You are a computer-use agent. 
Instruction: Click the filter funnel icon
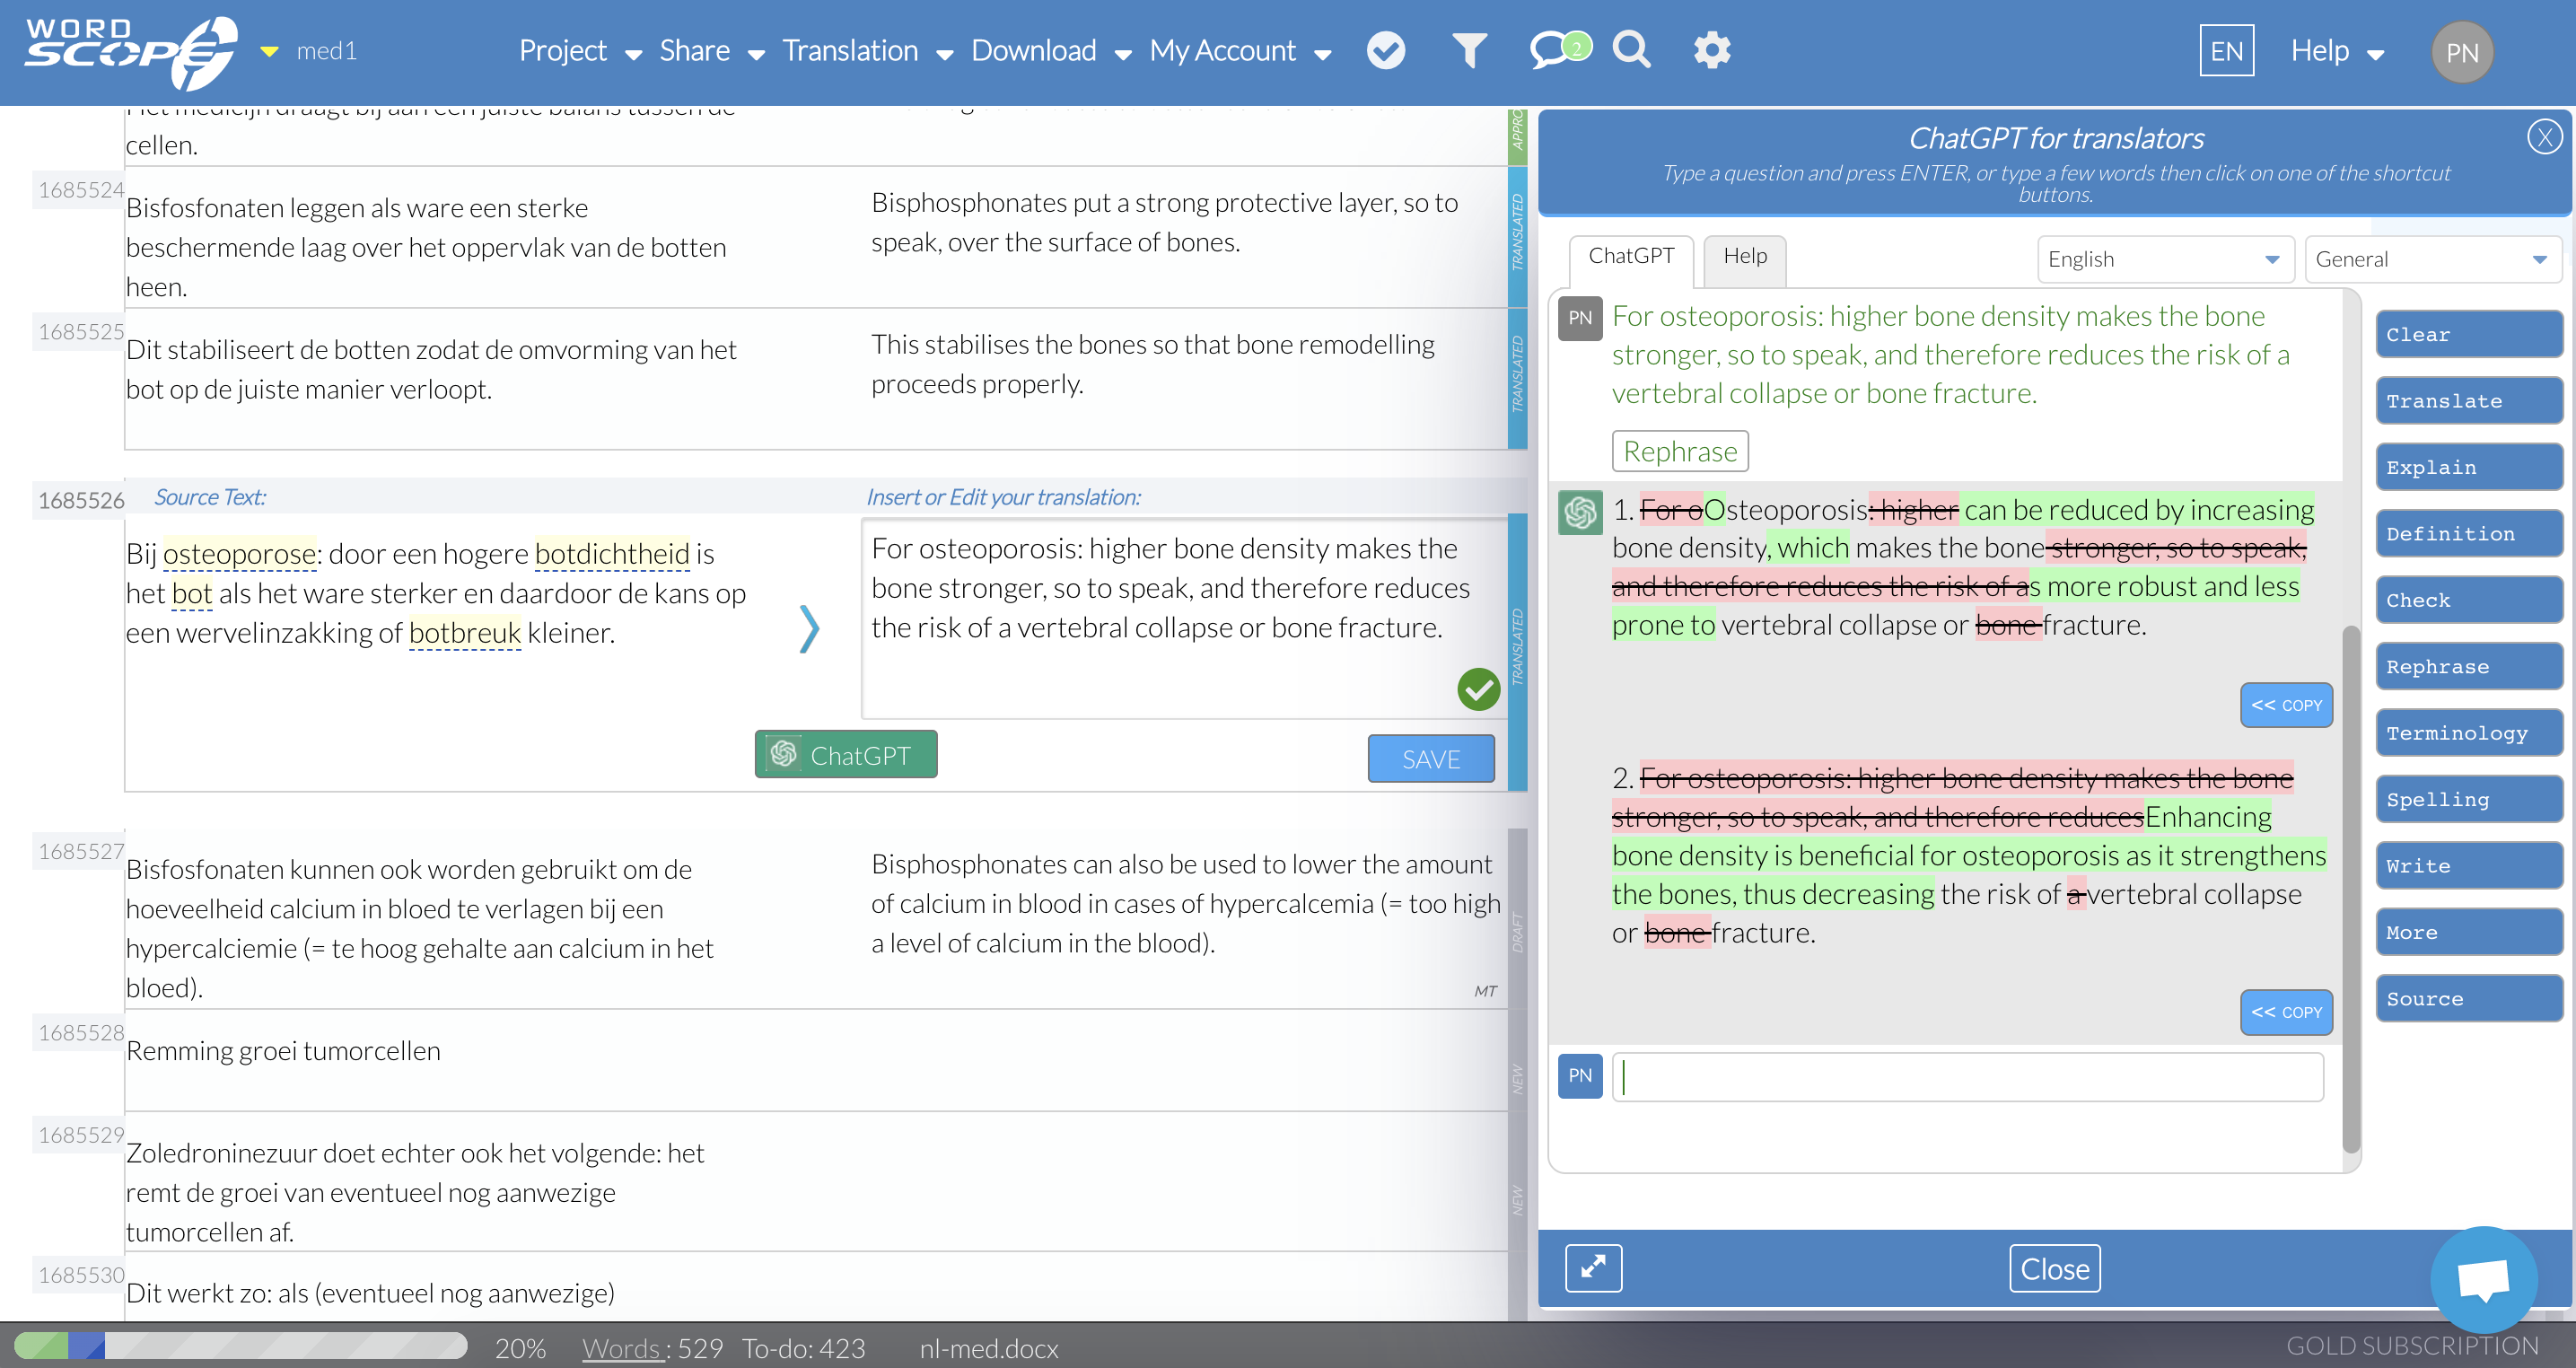pos(1469,50)
